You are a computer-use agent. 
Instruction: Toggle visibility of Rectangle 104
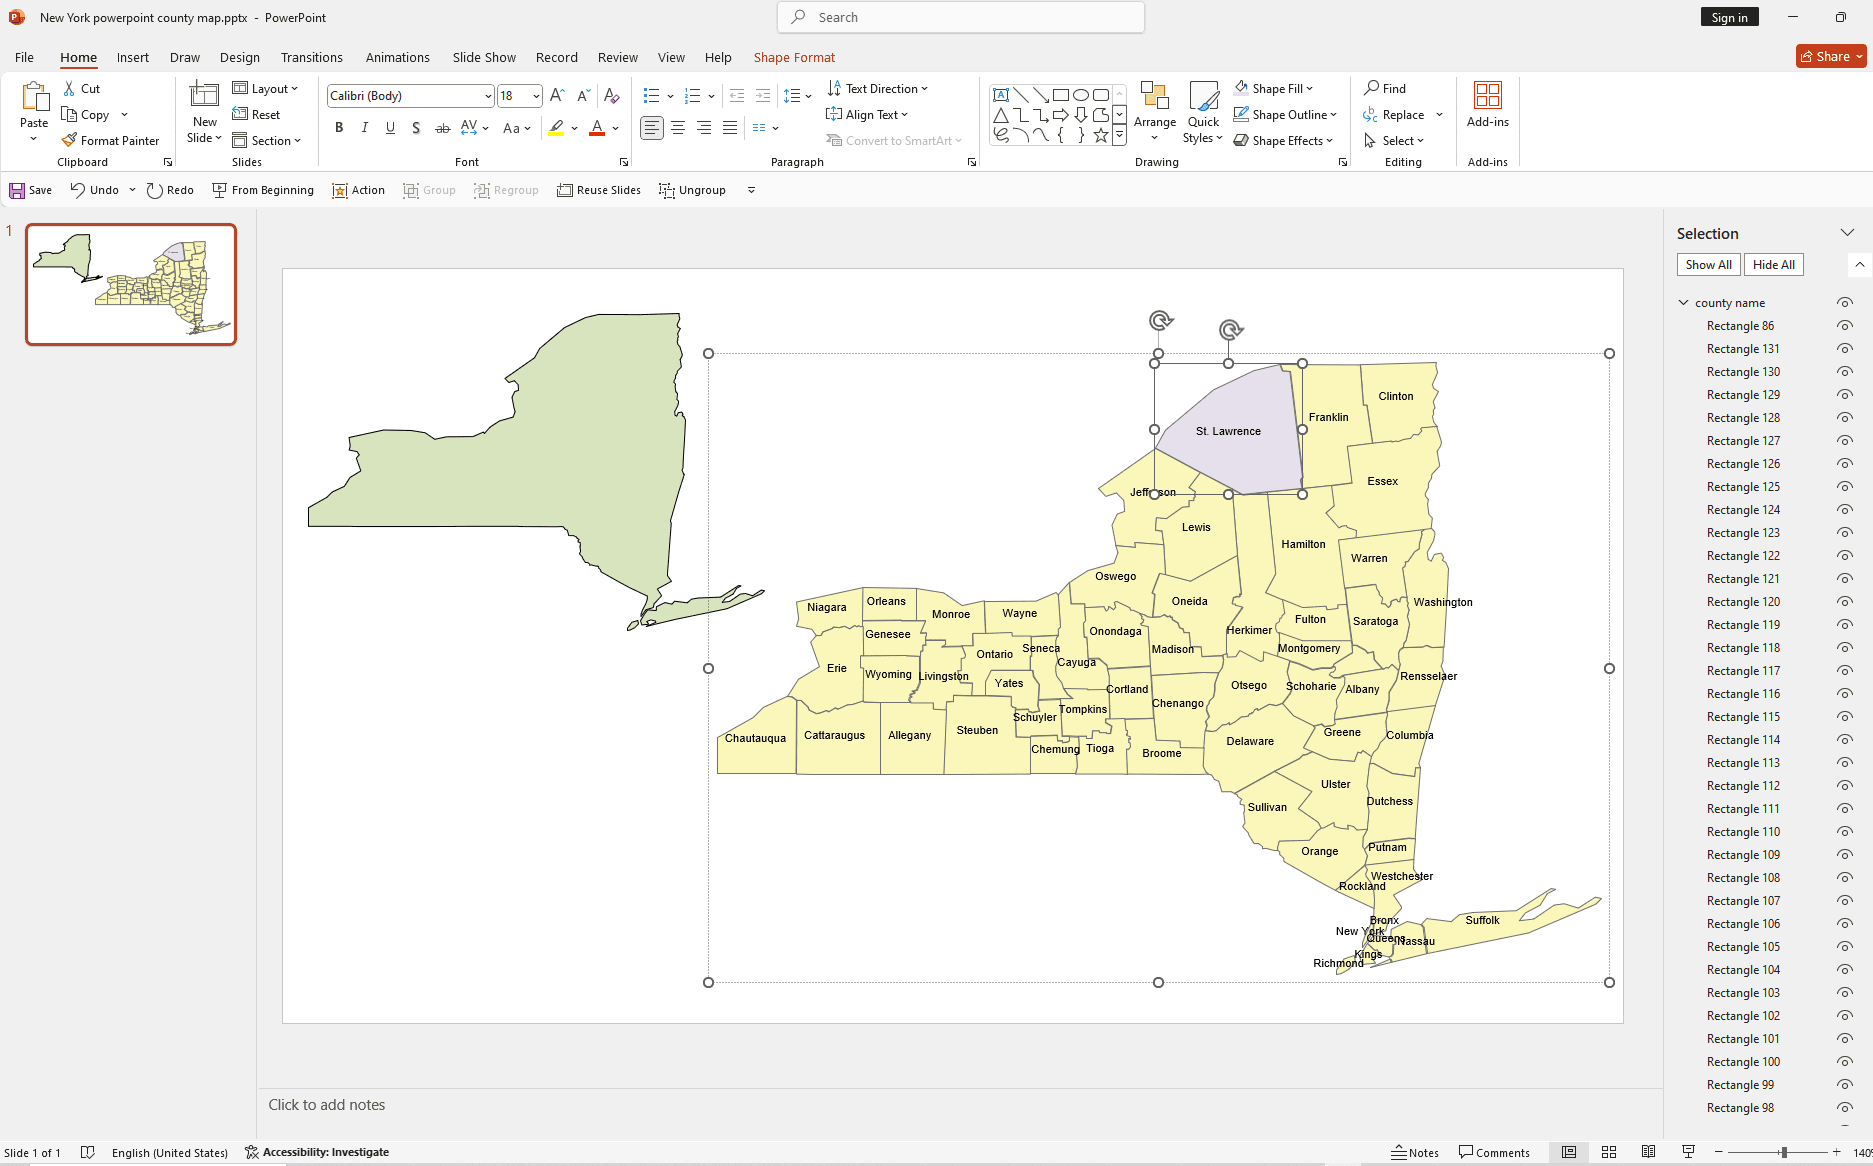pyautogui.click(x=1845, y=970)
